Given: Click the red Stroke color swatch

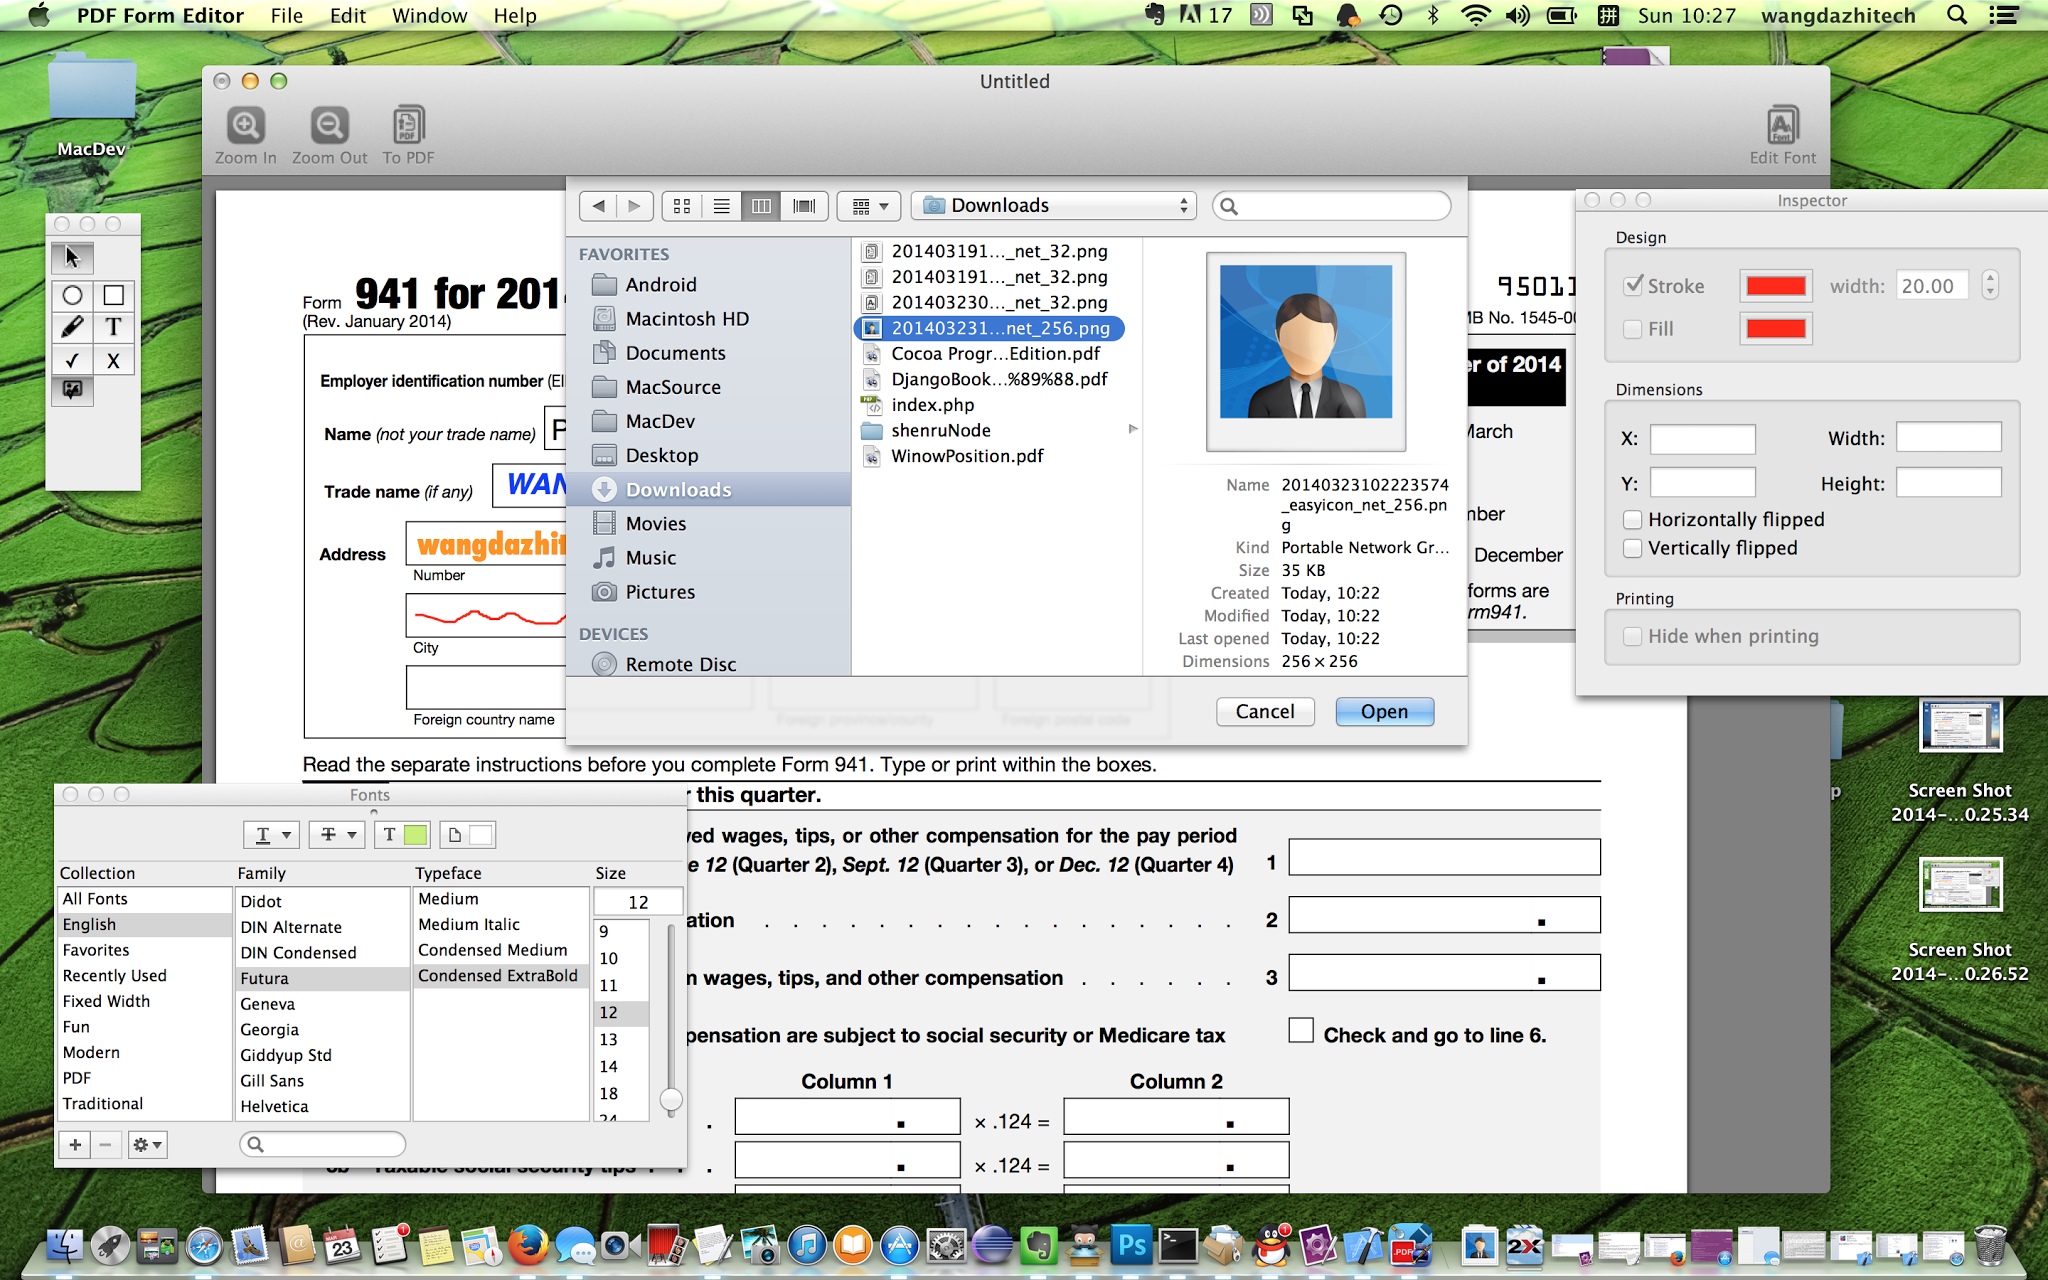Looking at the screenshot, I should (x=1775, y=285).
